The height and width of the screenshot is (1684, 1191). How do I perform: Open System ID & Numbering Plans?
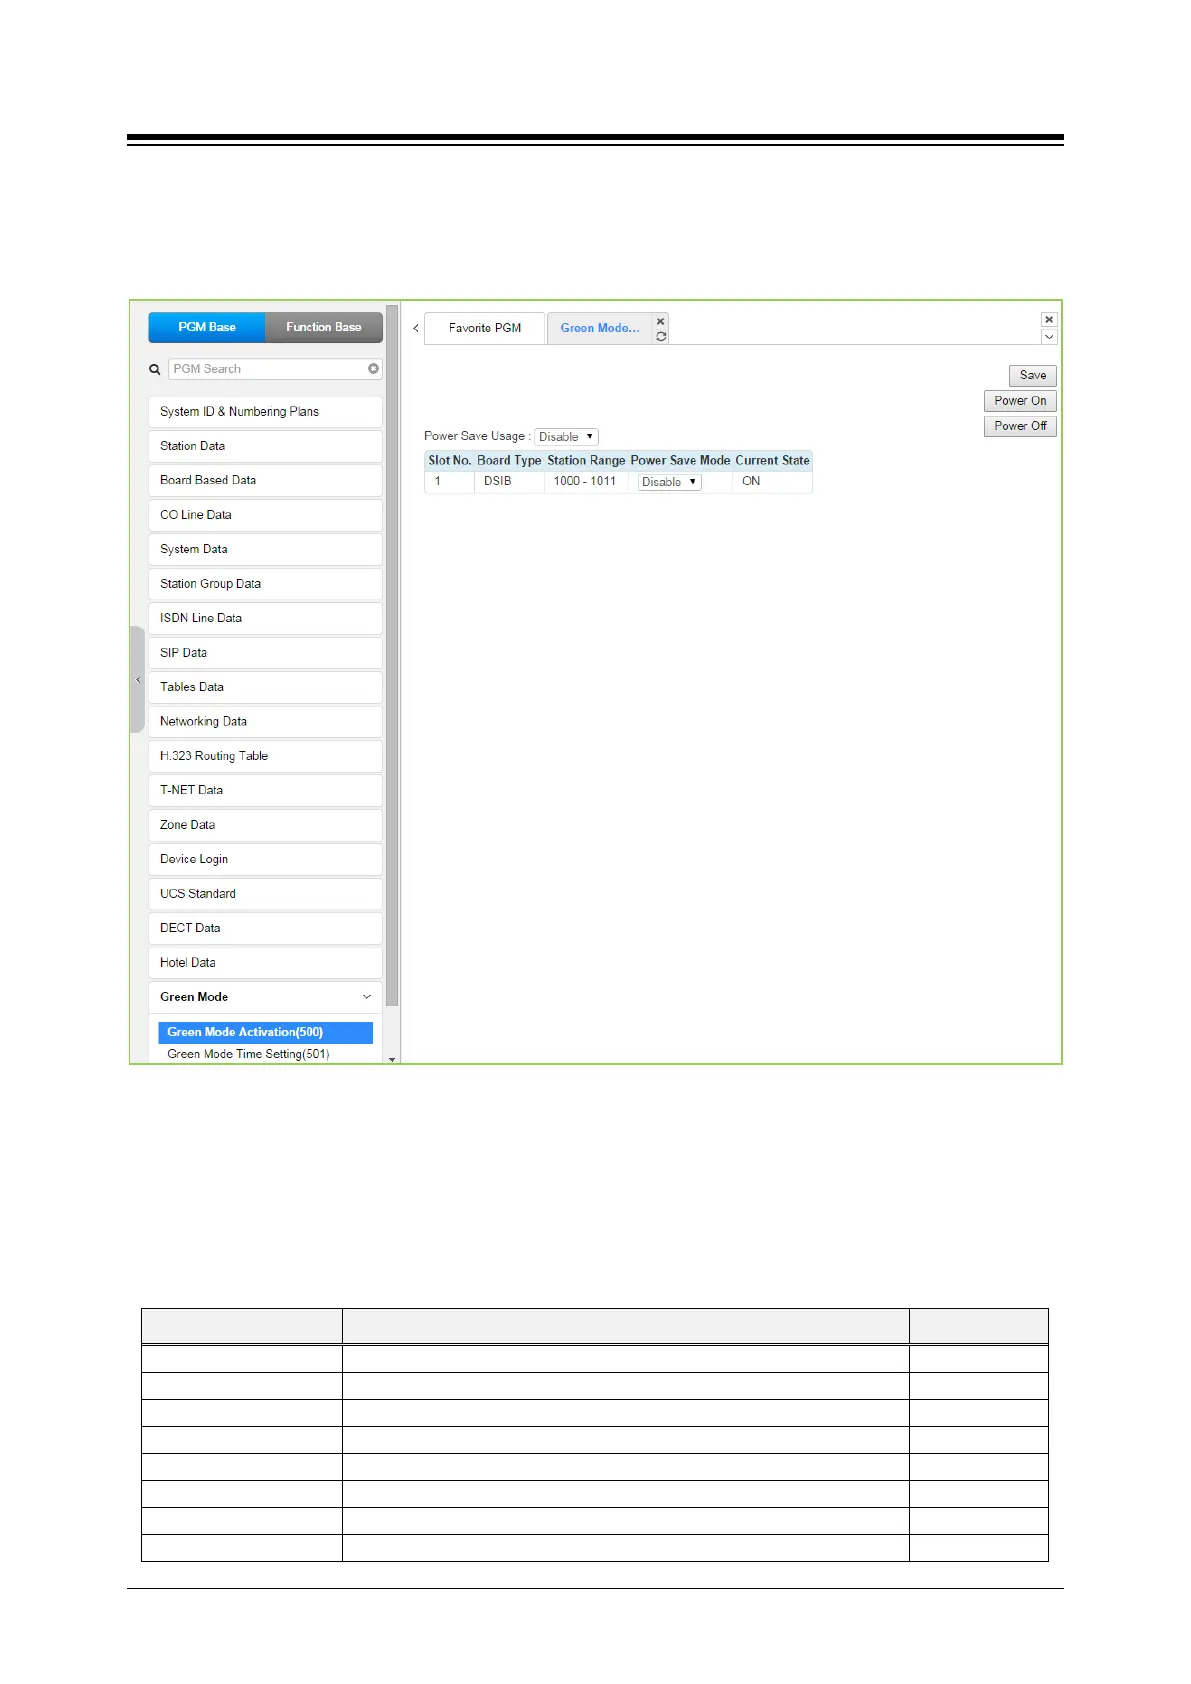coord(265,412)
